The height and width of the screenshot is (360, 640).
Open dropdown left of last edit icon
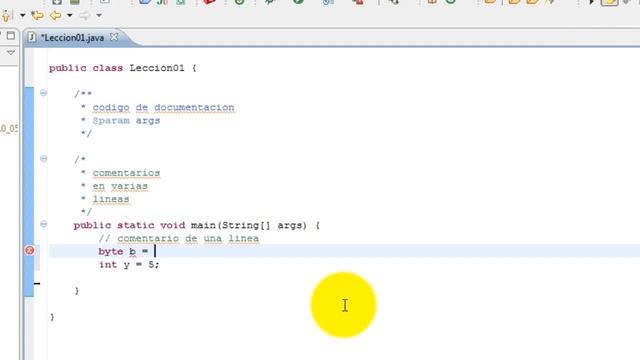point(22,16)
